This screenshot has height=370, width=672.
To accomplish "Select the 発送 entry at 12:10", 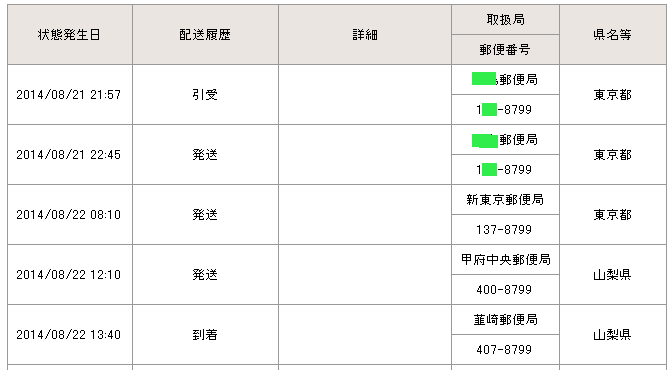I will click(x=205, y=275).
